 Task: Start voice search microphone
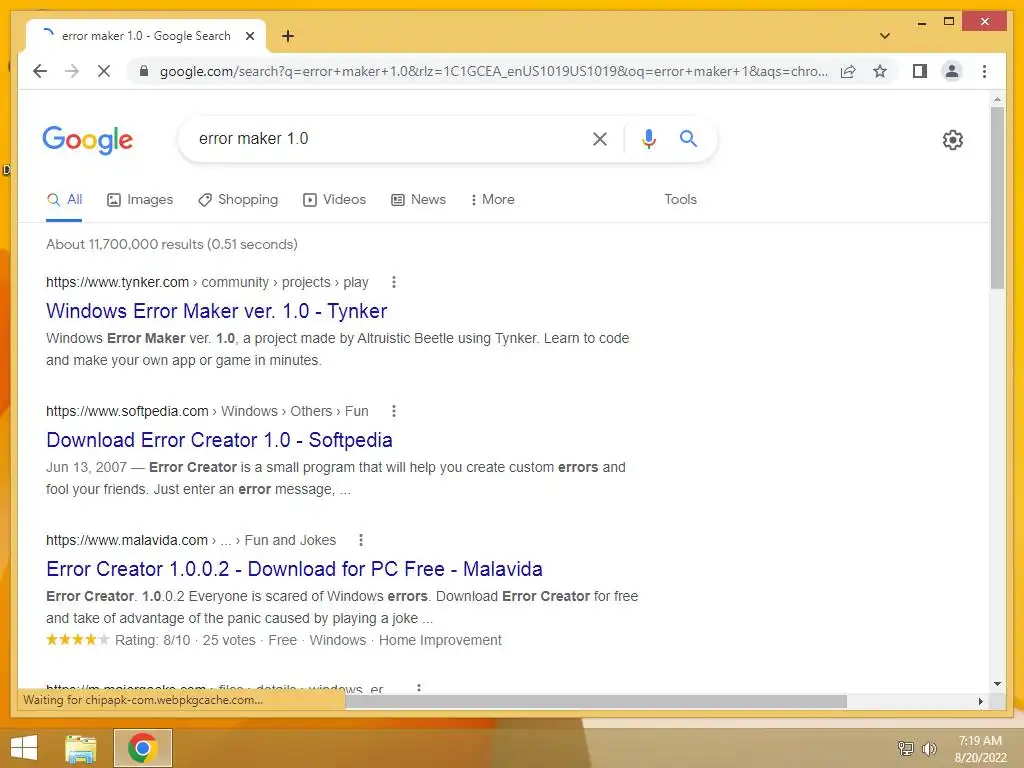pyautogui.click(x=648, y=138)
